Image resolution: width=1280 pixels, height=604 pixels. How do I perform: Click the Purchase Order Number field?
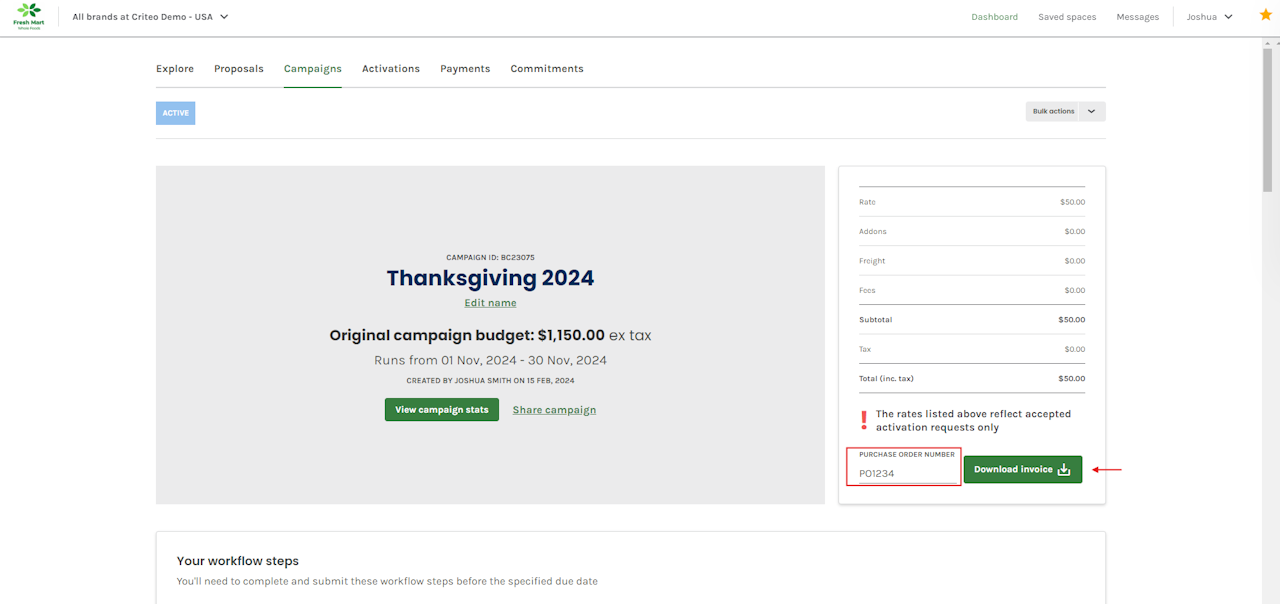pyautogui.click(x=904, y=473)
